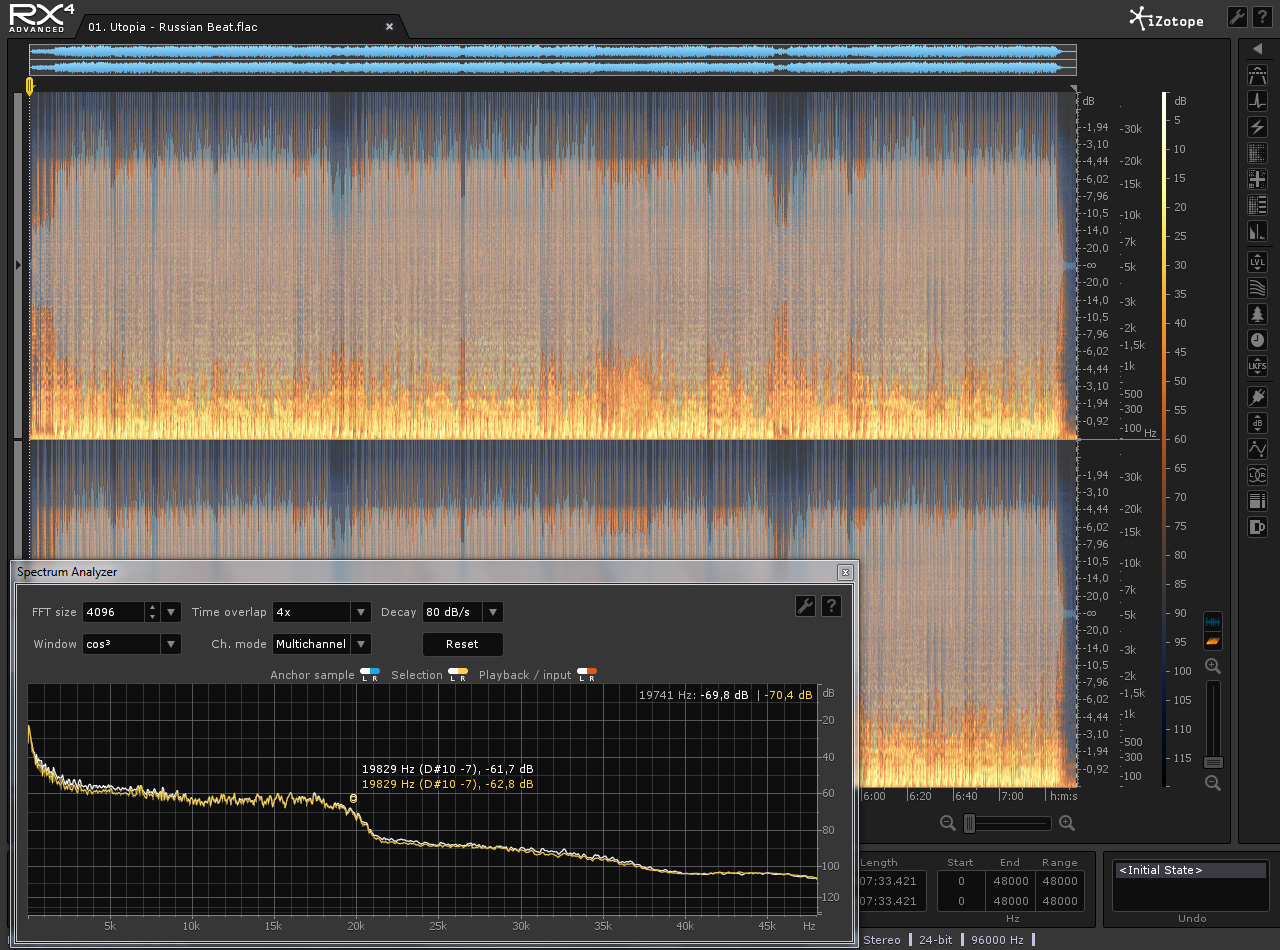
Task: Open the L/R Channel Operations module
Action: 1258,475
